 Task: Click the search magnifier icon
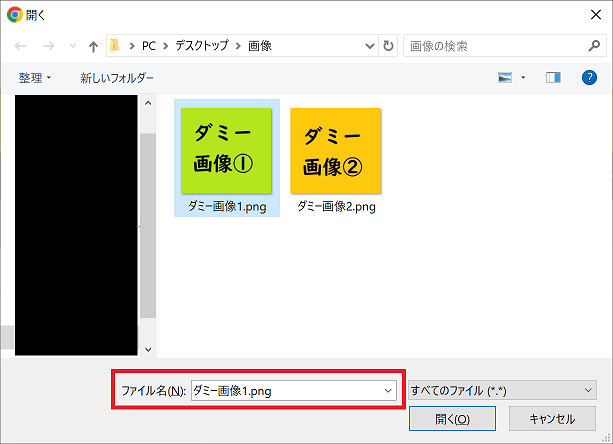[594, 46]
